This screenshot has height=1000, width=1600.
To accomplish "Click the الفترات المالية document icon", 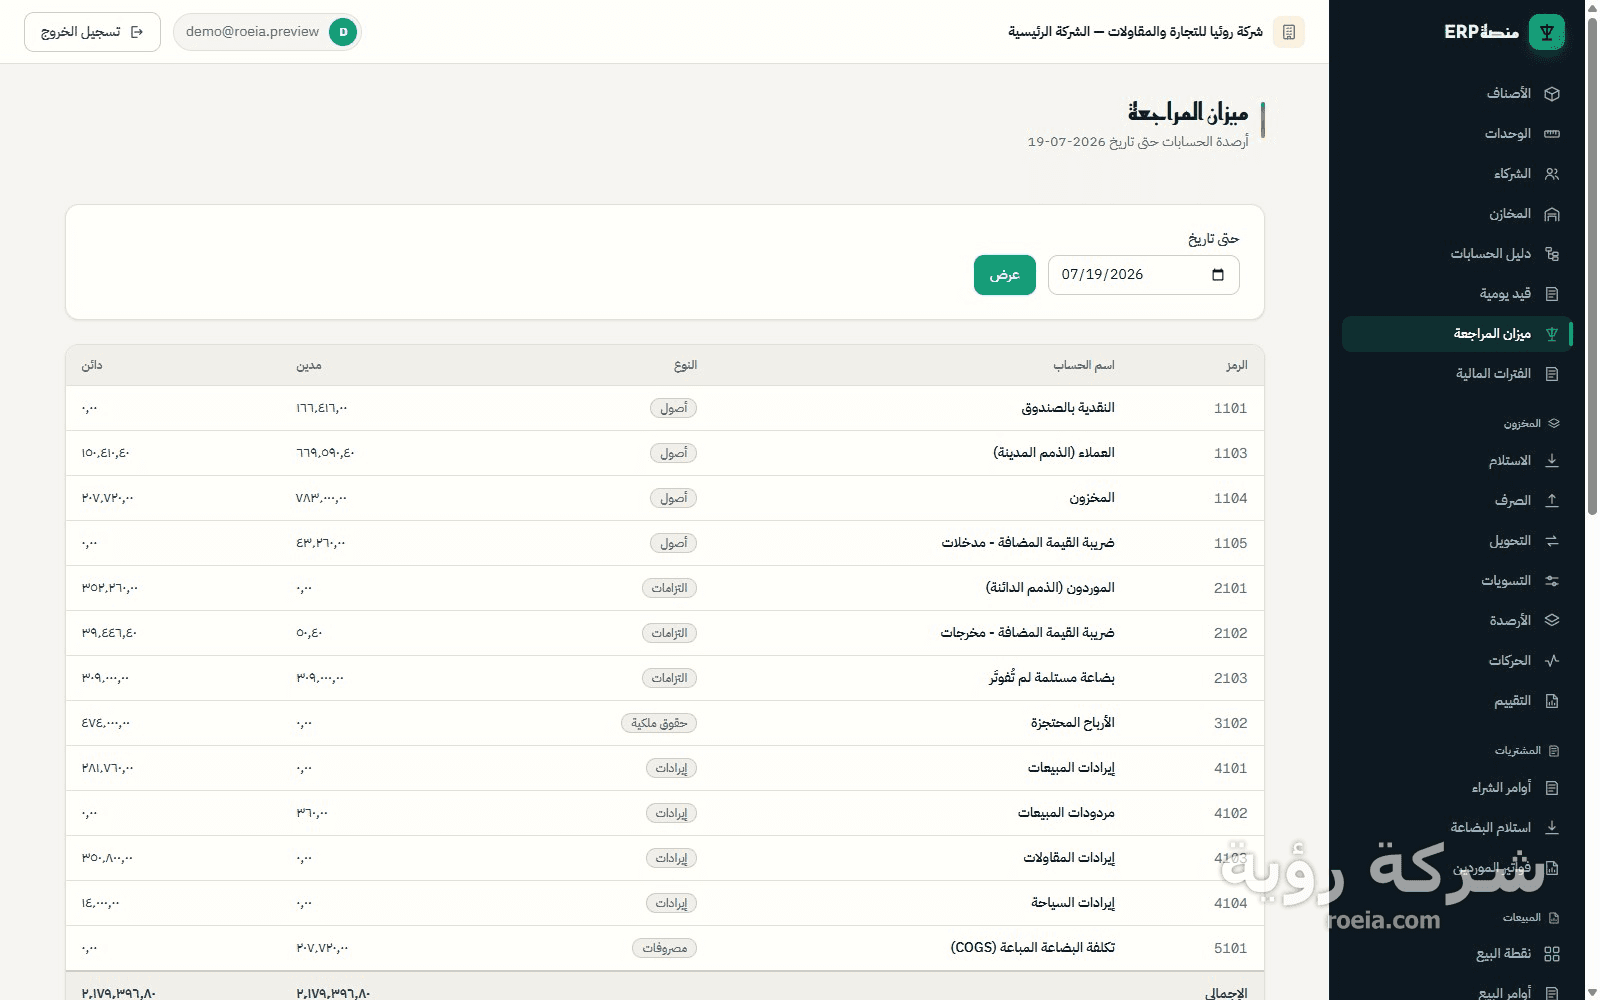I will click(1552, 374).
